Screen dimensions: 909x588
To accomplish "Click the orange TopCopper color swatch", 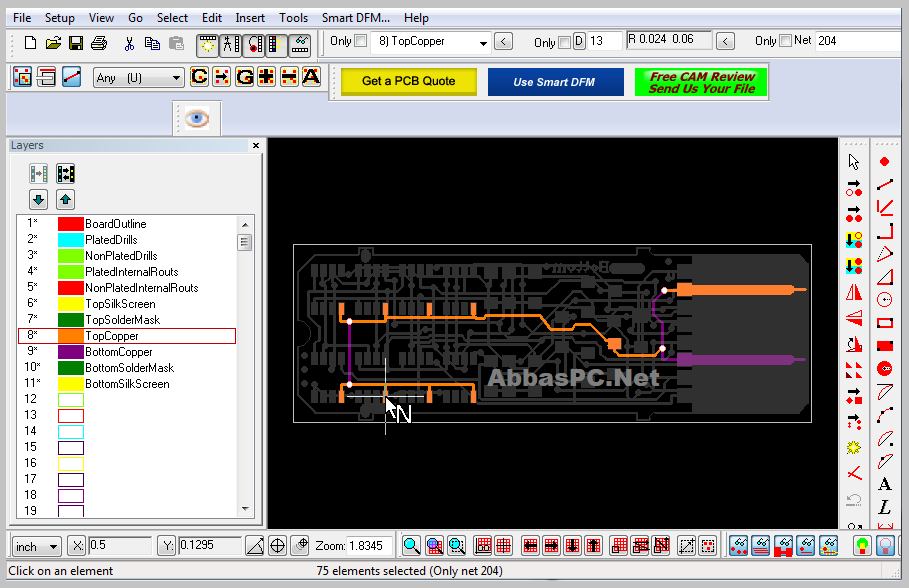I will click(x=71, y=336).
